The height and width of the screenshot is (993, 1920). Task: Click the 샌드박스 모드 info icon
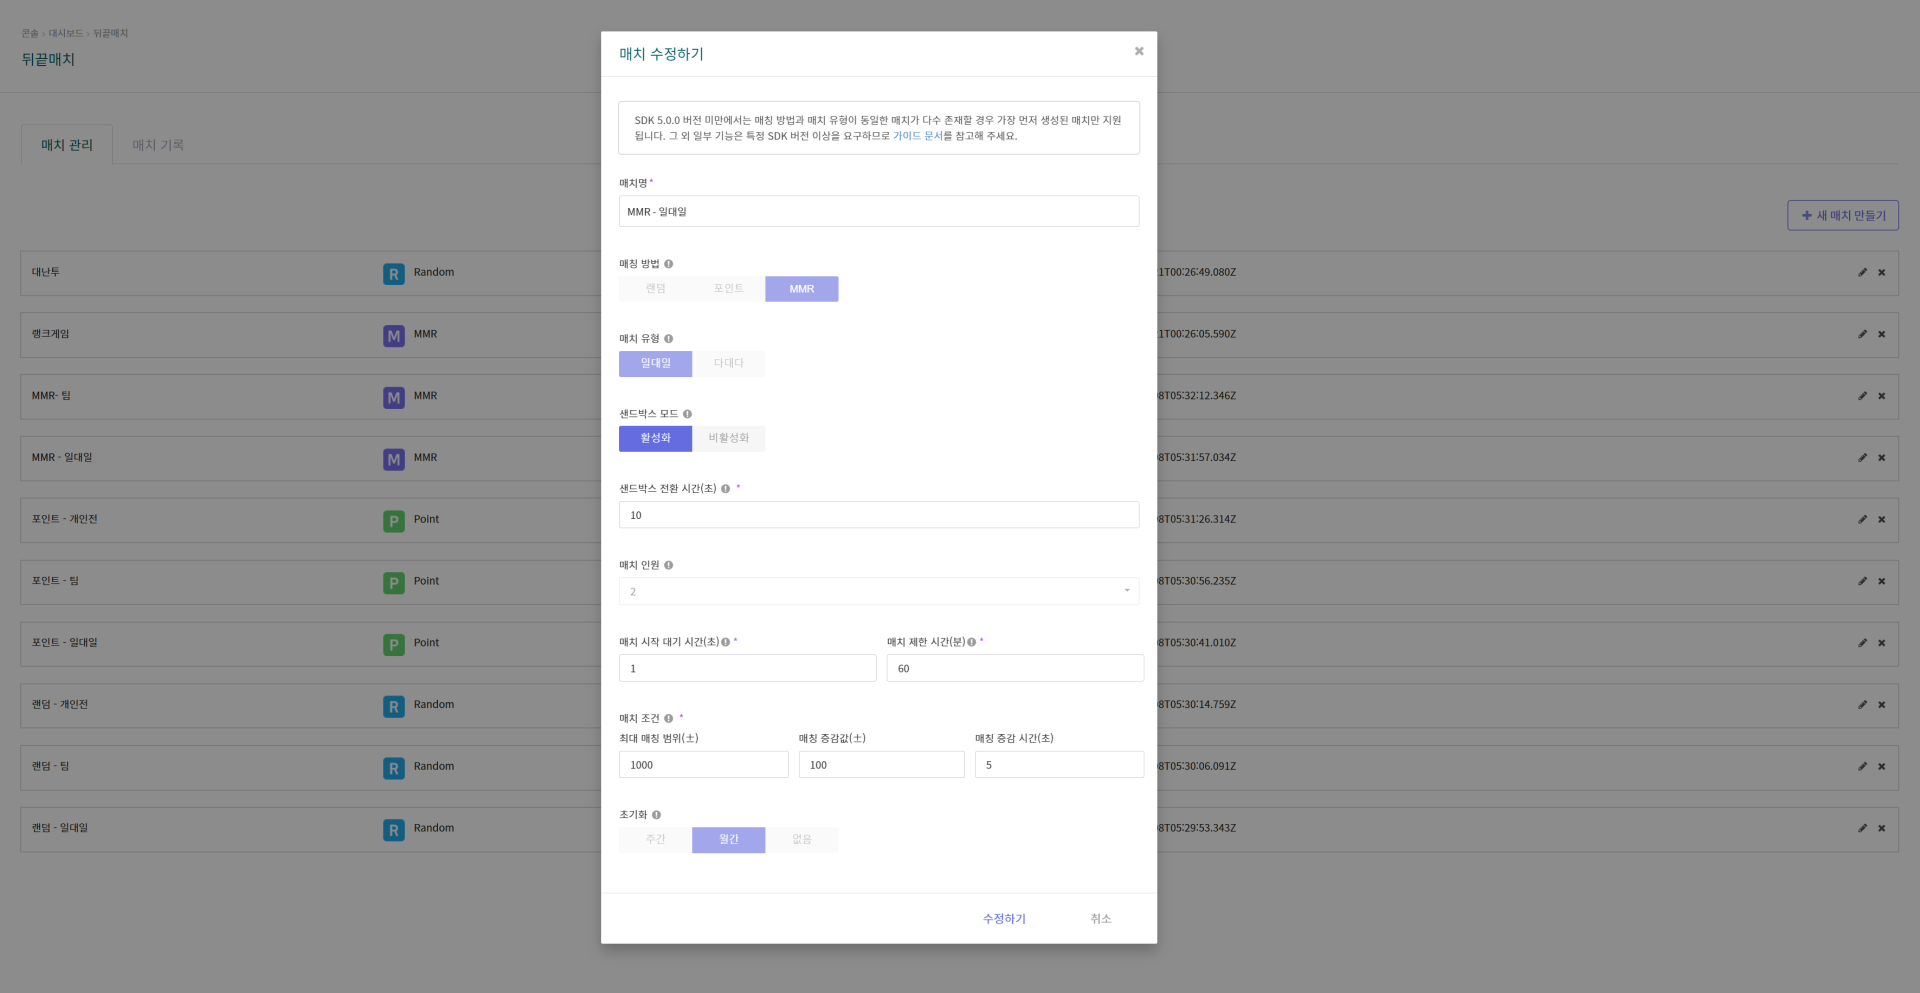click(x=687, y=414)
